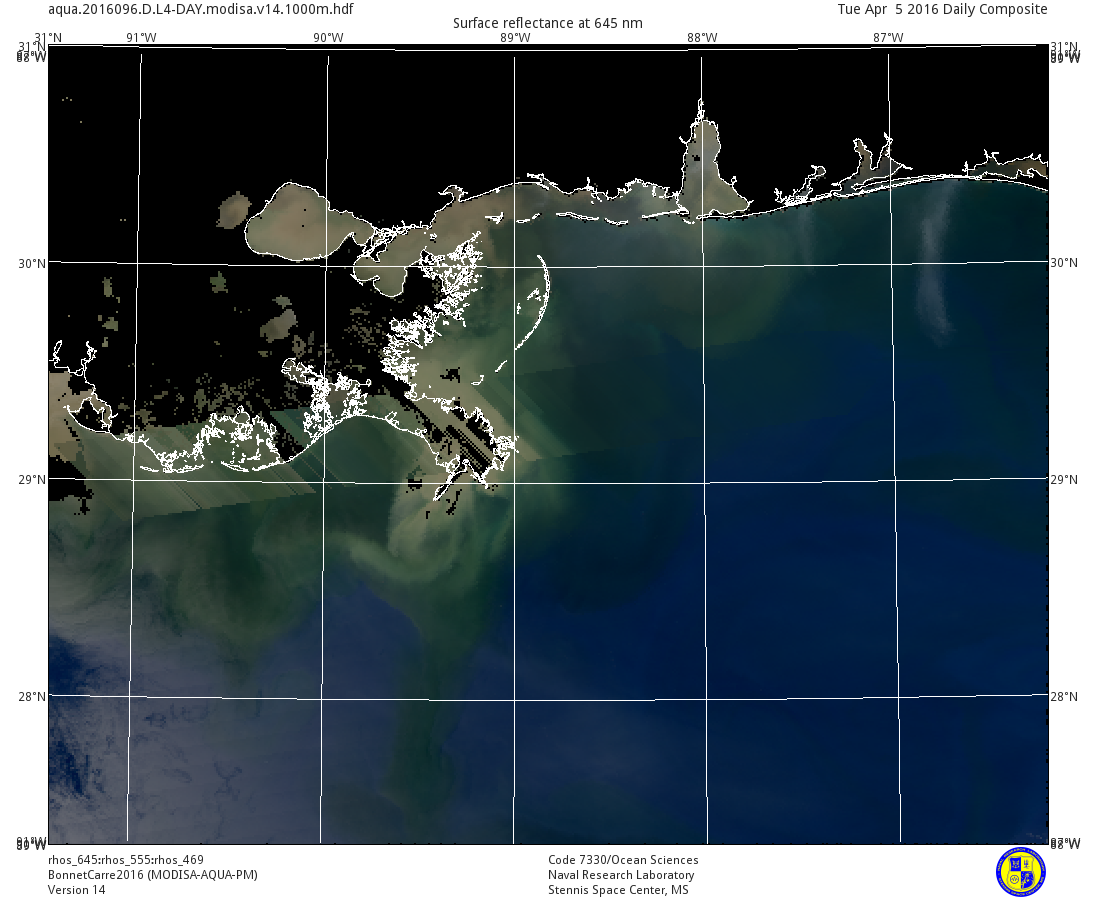Image resolution: width=1096 pixels, height=899 pixels.
Task: Click the Naval Research Laboratory emblem logo
Action: 1020,871
